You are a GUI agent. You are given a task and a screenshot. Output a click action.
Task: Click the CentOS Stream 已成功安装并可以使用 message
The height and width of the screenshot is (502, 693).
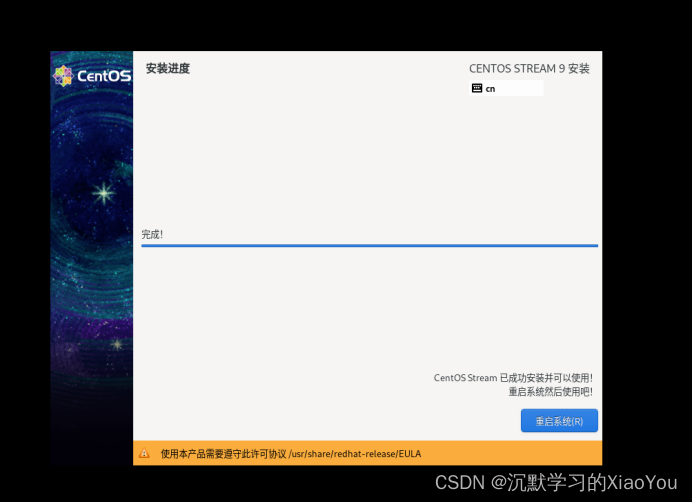pos(513,378)
